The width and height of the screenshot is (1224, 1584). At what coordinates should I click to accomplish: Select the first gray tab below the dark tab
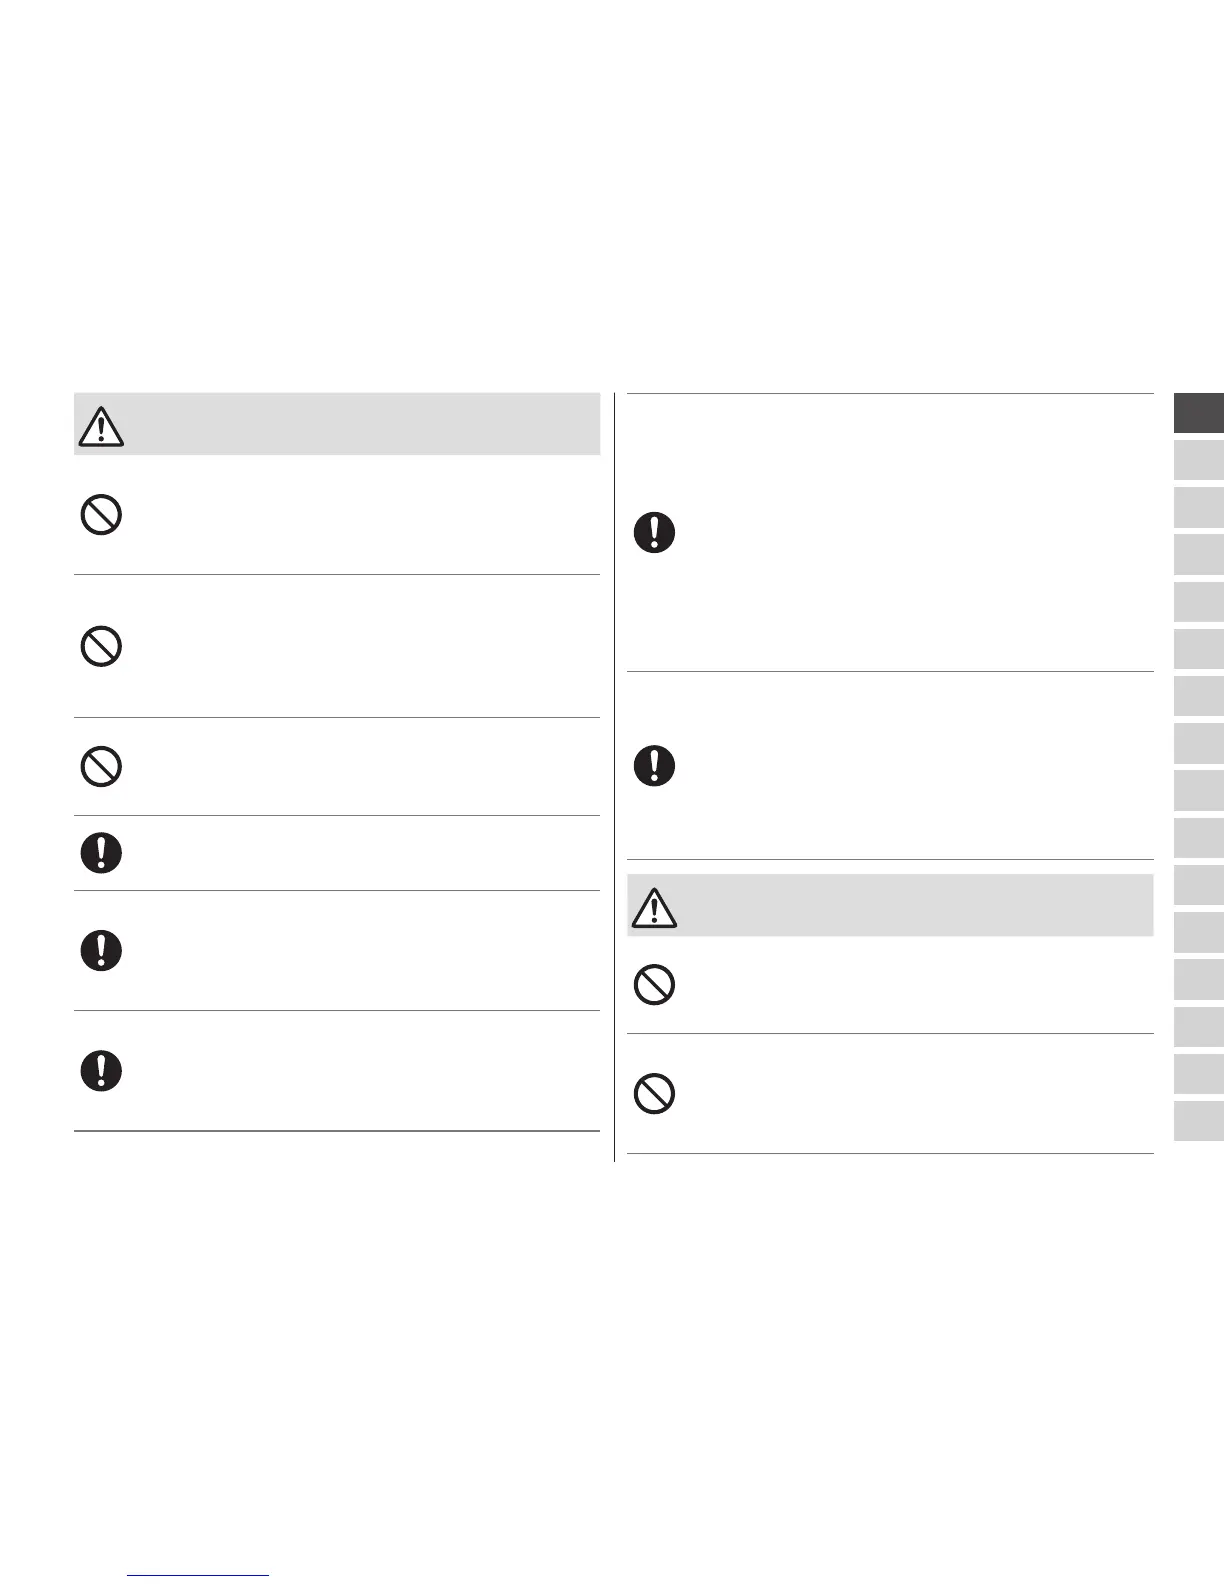pos(1198,461)
